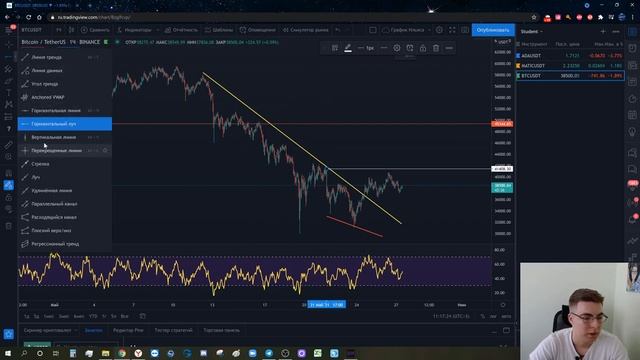Select ADAUSDT in the watchlist

(x=570, y=56)
